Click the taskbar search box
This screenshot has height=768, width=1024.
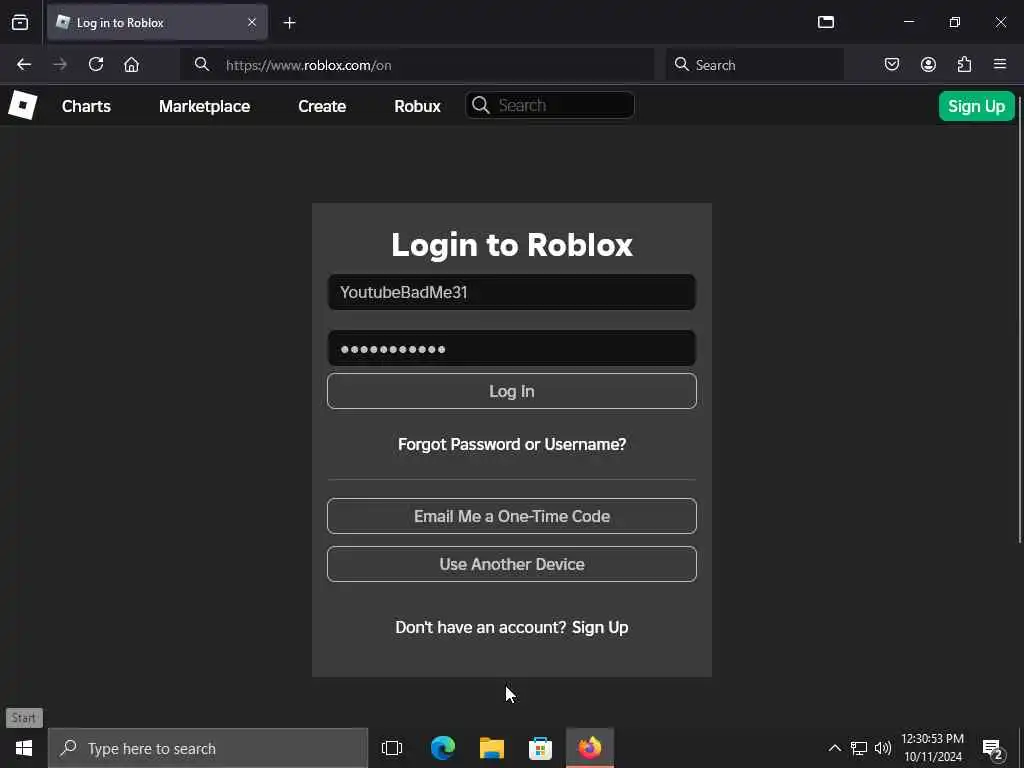pos(208,748)
